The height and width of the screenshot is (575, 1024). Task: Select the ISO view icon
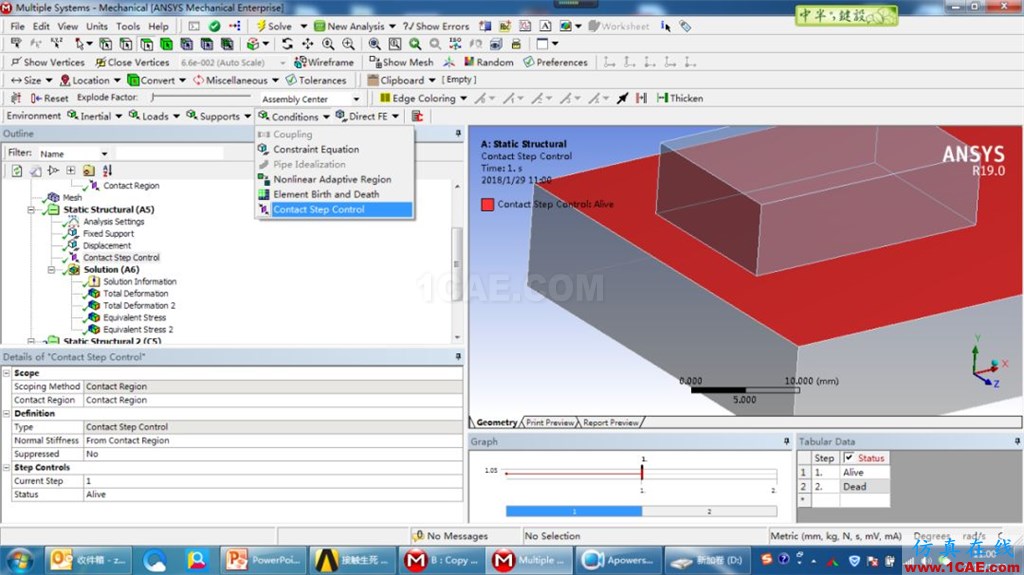pos(455,44)
